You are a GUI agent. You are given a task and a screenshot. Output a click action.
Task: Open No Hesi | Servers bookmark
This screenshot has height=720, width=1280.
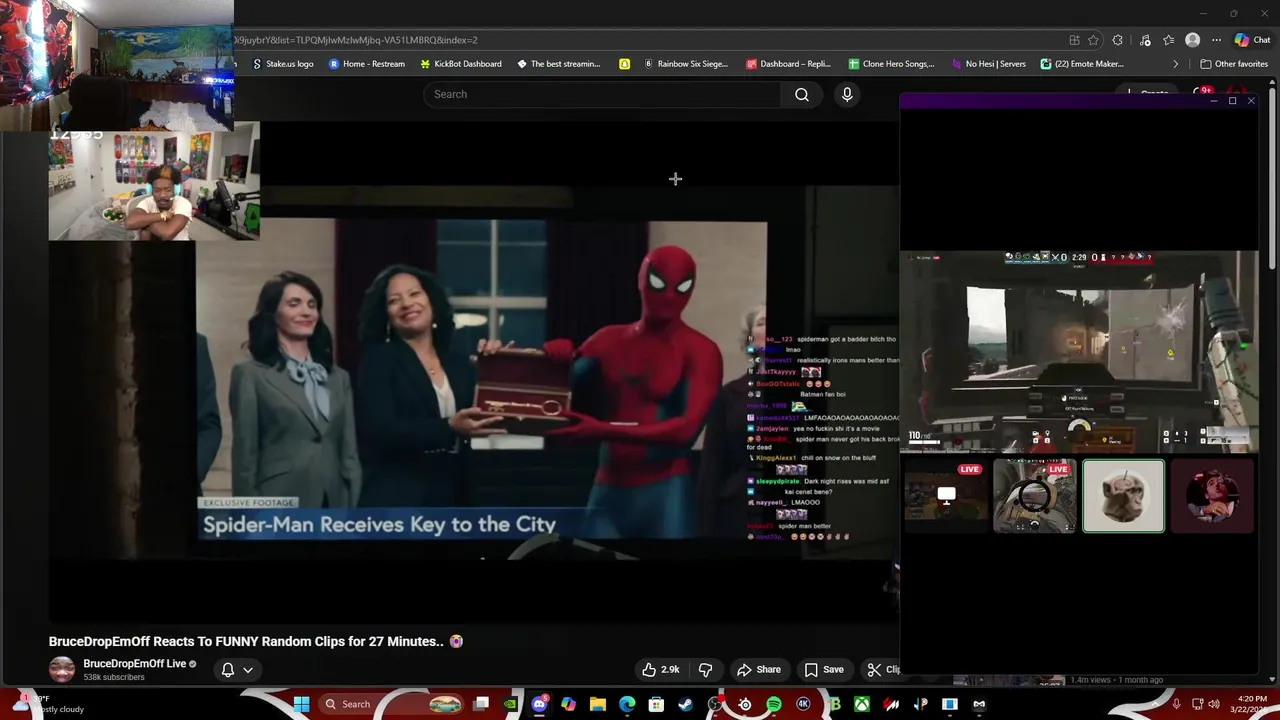point(989,64)
